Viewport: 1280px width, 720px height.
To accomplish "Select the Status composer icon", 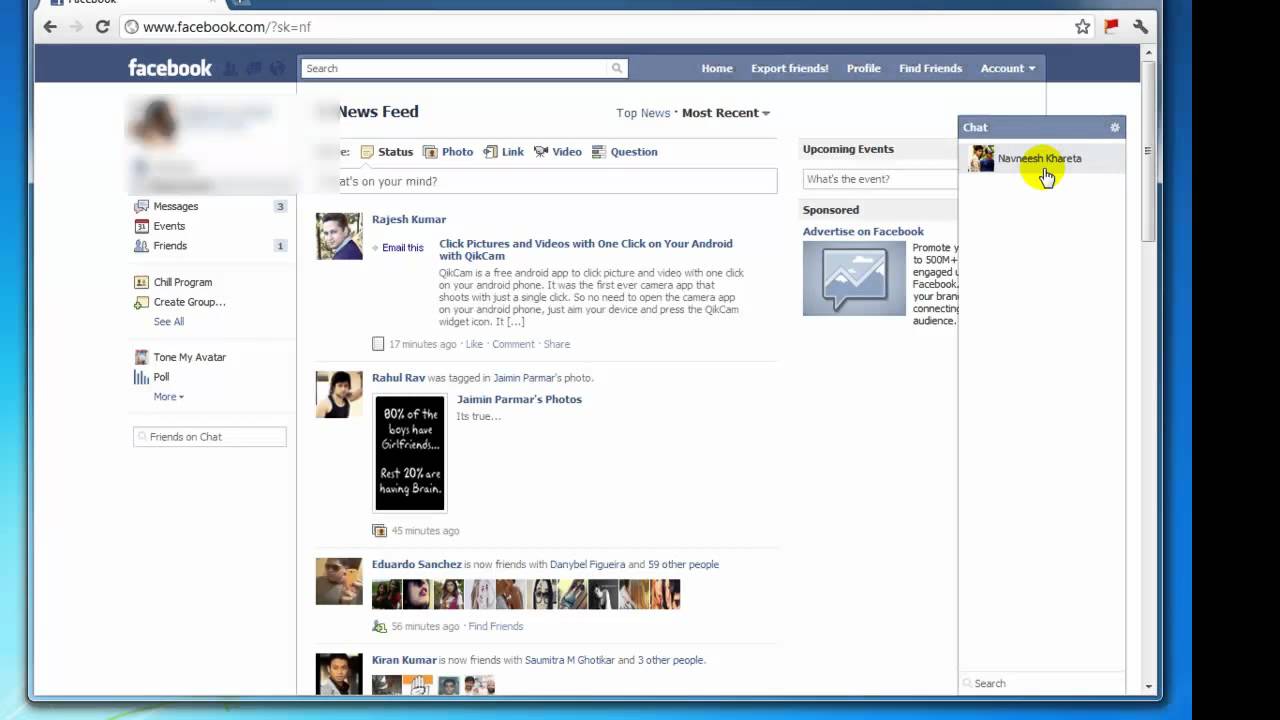I will pos(367,152).
